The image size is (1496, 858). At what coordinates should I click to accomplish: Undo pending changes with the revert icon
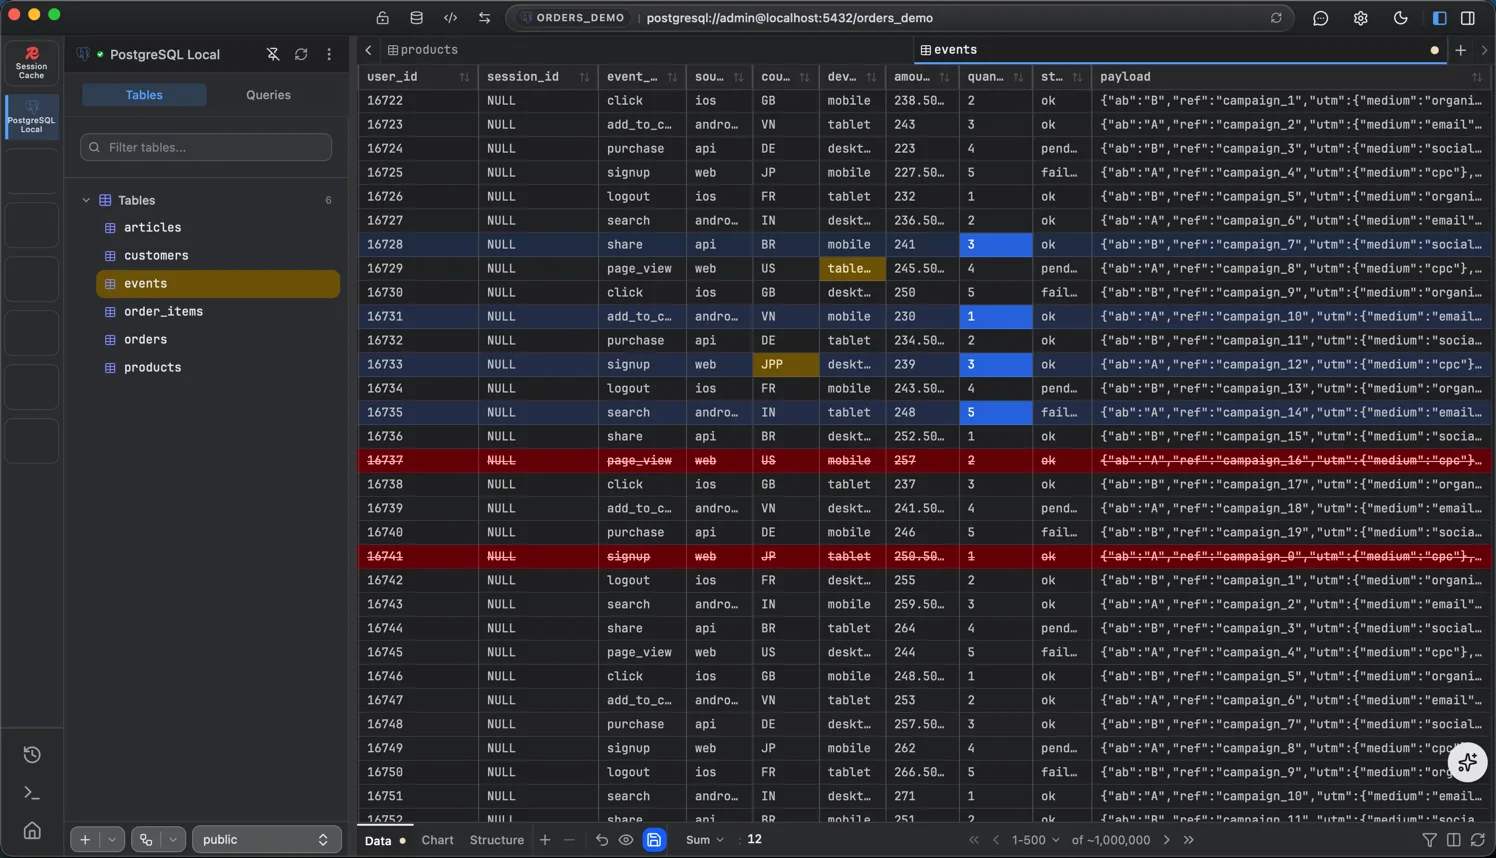point(602,840)
